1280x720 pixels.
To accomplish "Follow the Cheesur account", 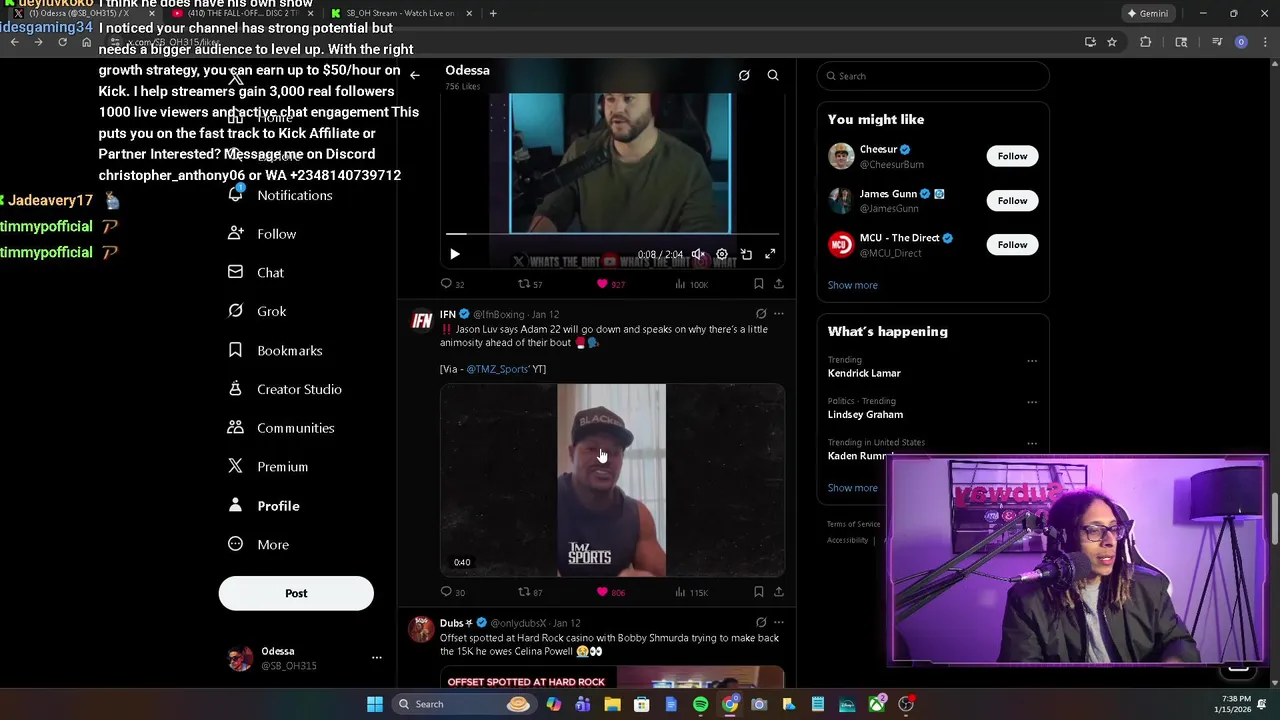I will 1012,156.
